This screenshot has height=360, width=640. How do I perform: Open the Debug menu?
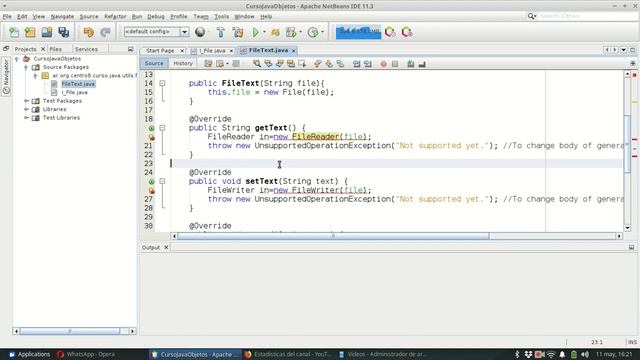click(156, 16)
